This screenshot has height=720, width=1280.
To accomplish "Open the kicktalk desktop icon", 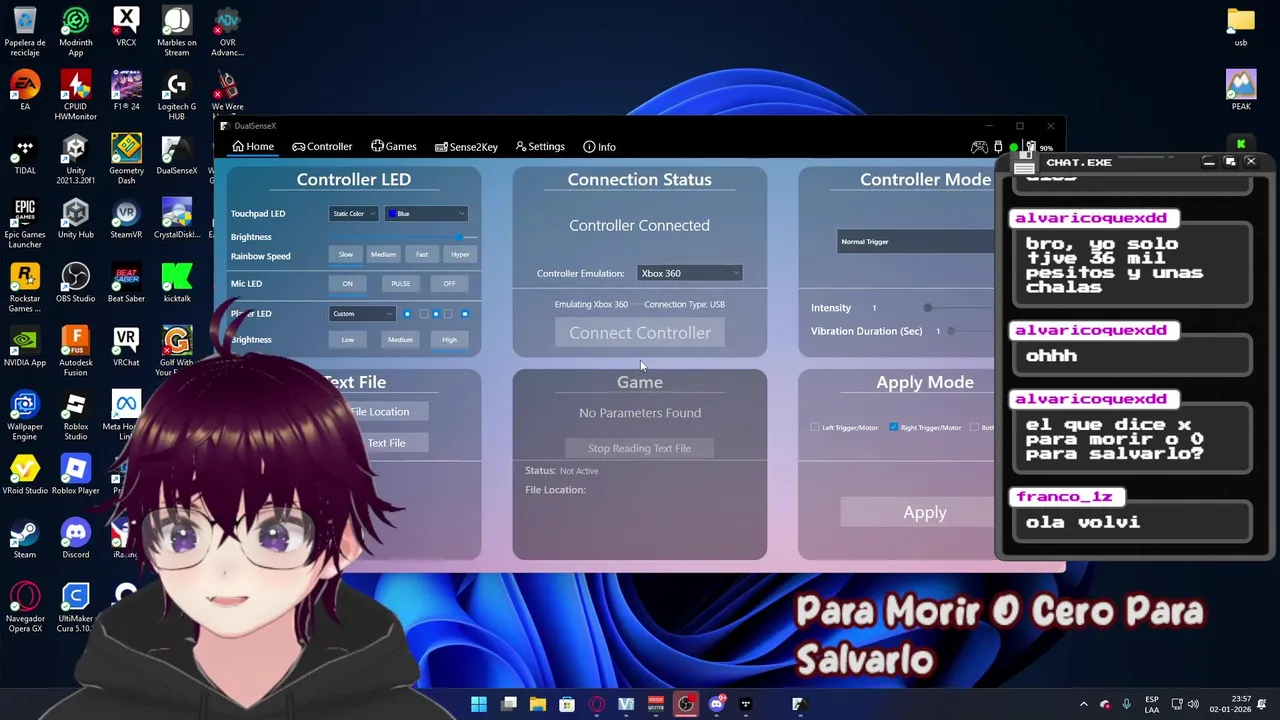I will tap(177, 282).
